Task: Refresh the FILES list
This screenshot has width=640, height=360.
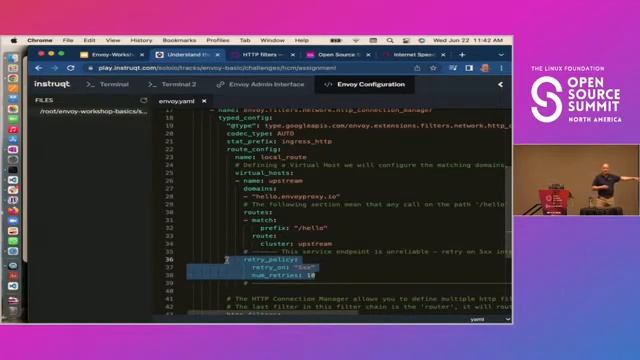Action: pyautogui.click(x=143, y=100)
